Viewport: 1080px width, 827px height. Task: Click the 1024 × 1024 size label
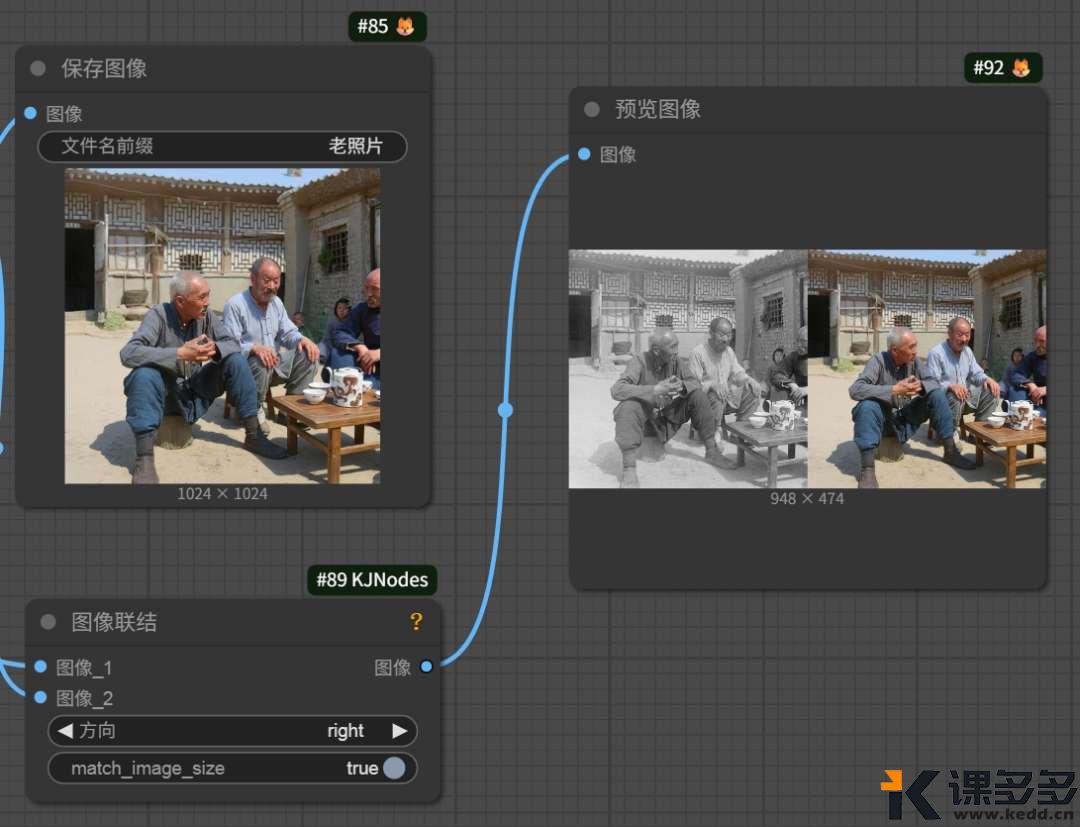pos(222,494)
